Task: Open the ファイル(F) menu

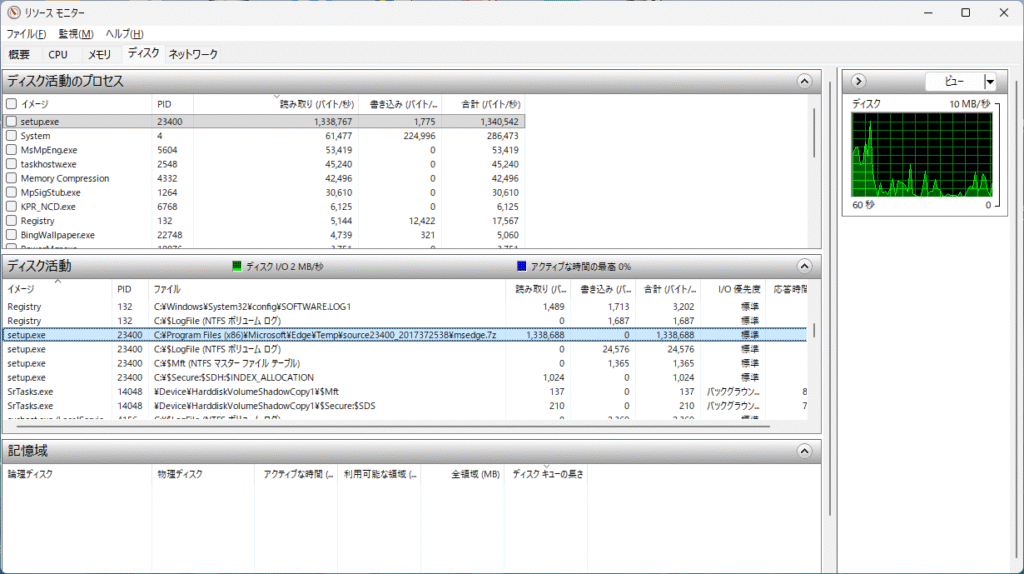Action: click(x=26, y=34)
